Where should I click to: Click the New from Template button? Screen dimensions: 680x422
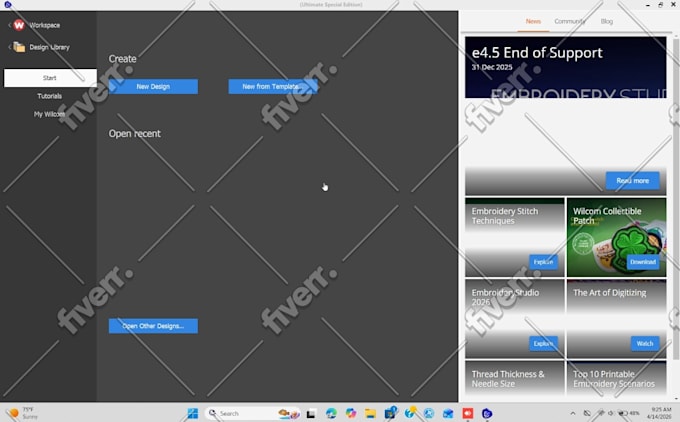point(273,86)
